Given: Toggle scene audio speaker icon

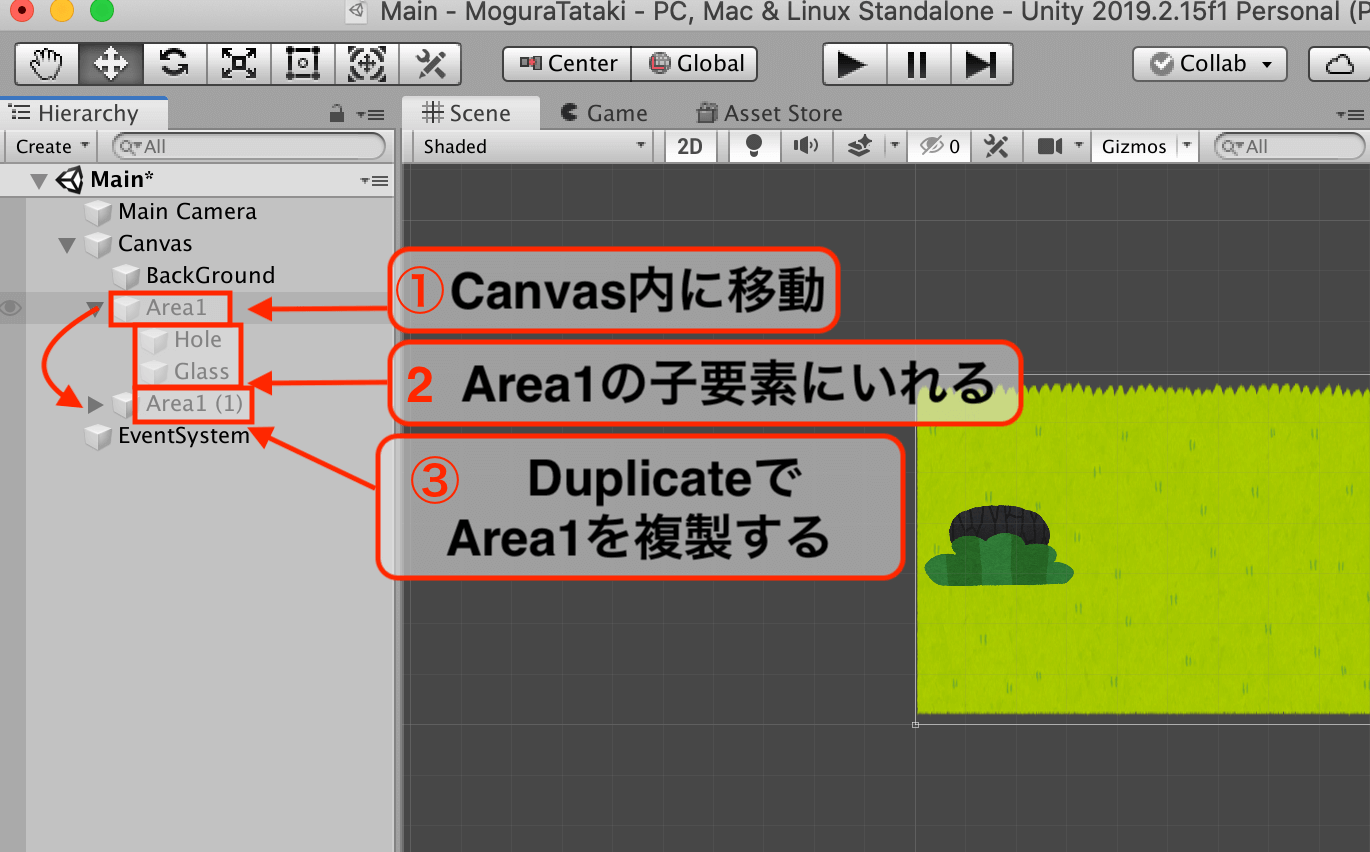Looking at the screenshot, I should click(x=805, y=146).
